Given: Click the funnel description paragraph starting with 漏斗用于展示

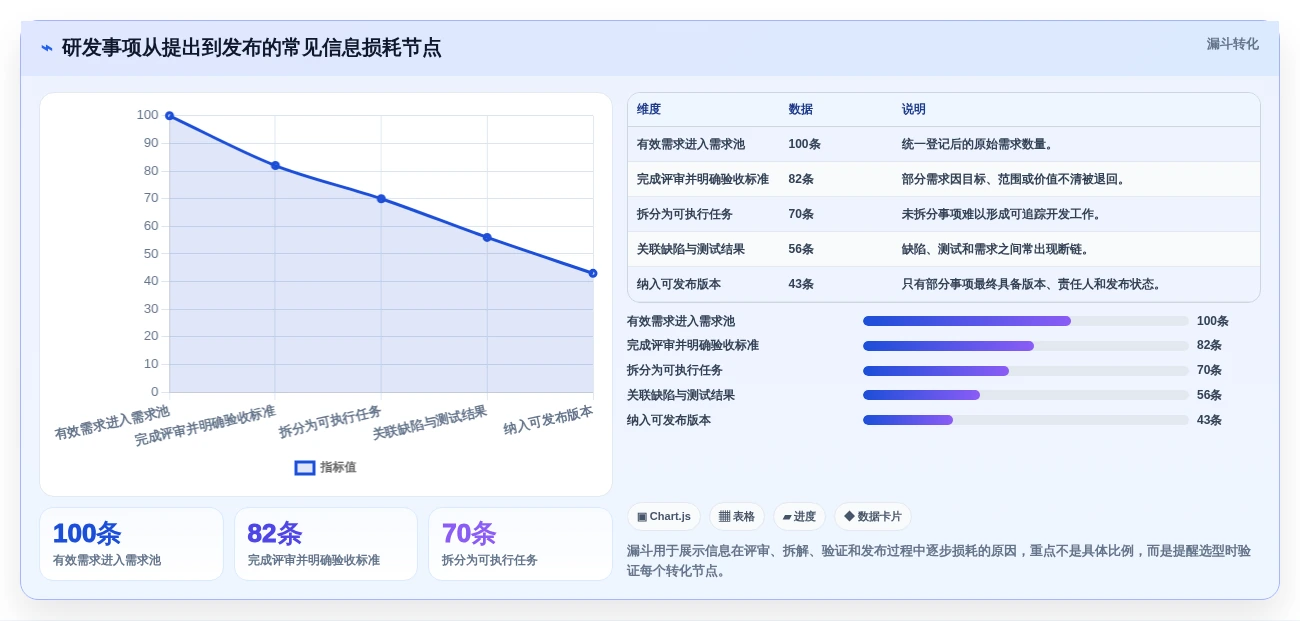Looking at the screenshot, I should pyautogui.click(x=939, y=561).
